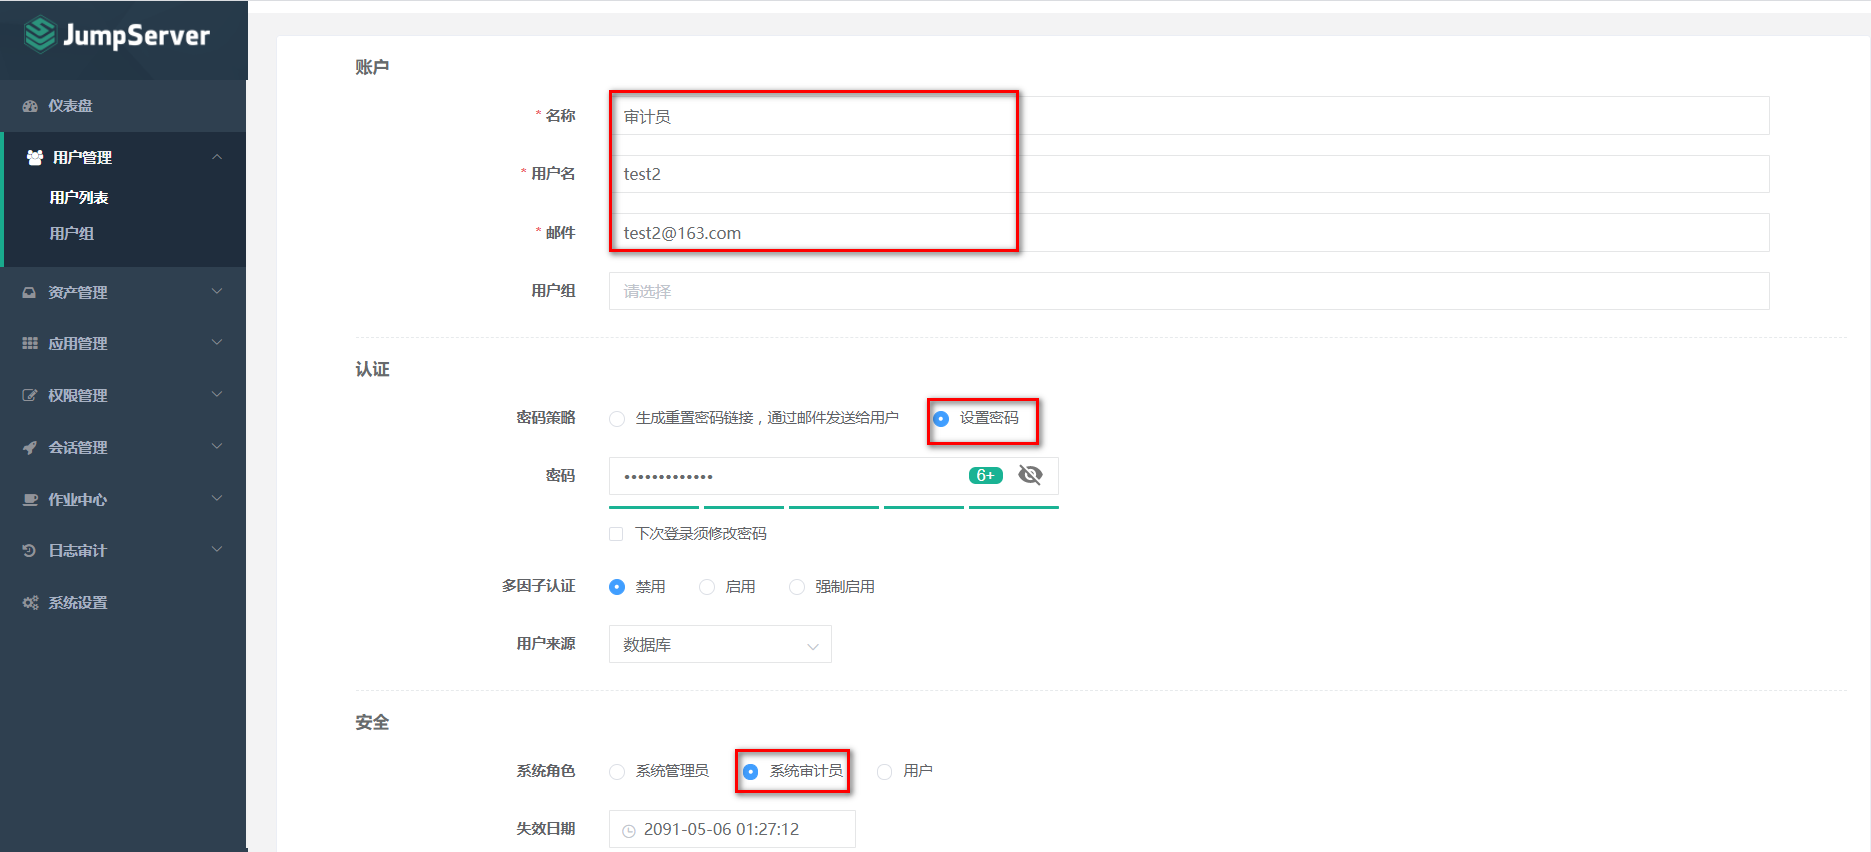Viewport: 1871px width, 852px height.
Task: Click the 资产管理 inbox icon
Action: (30, 293)
